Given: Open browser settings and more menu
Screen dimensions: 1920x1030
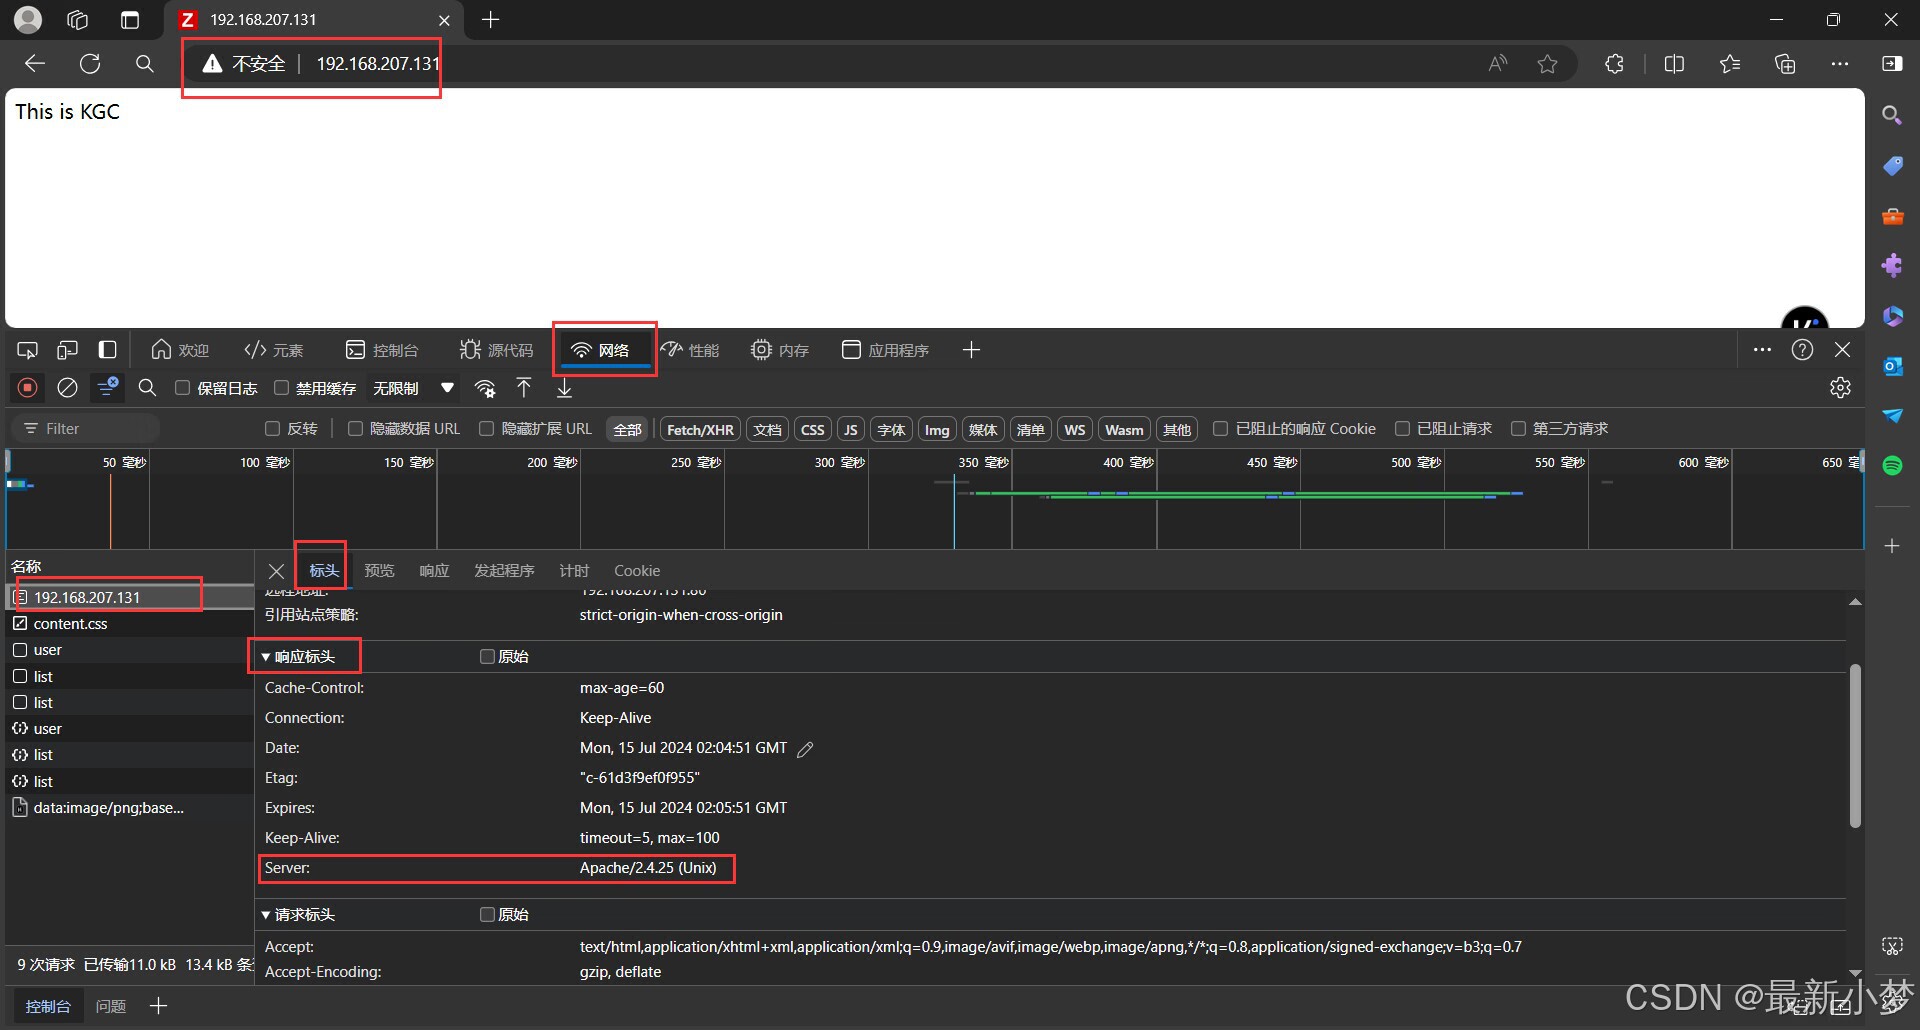Looking at the screenshot, I should coord(1840,64).
